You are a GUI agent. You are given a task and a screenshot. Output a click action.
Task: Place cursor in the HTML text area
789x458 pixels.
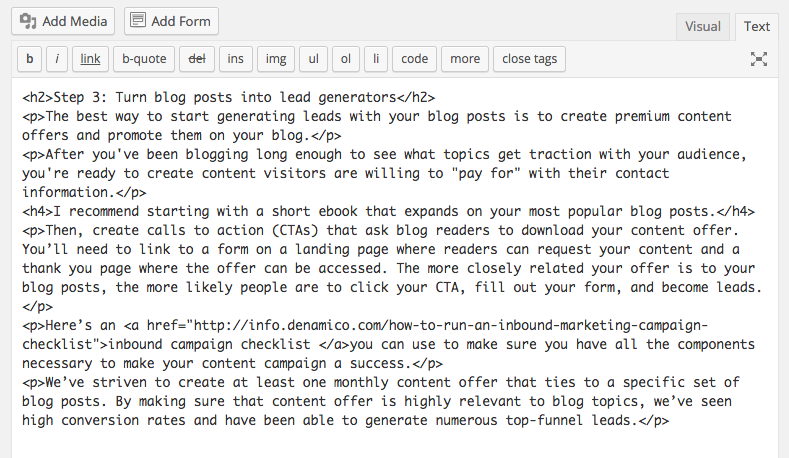[x=395, y=267]
